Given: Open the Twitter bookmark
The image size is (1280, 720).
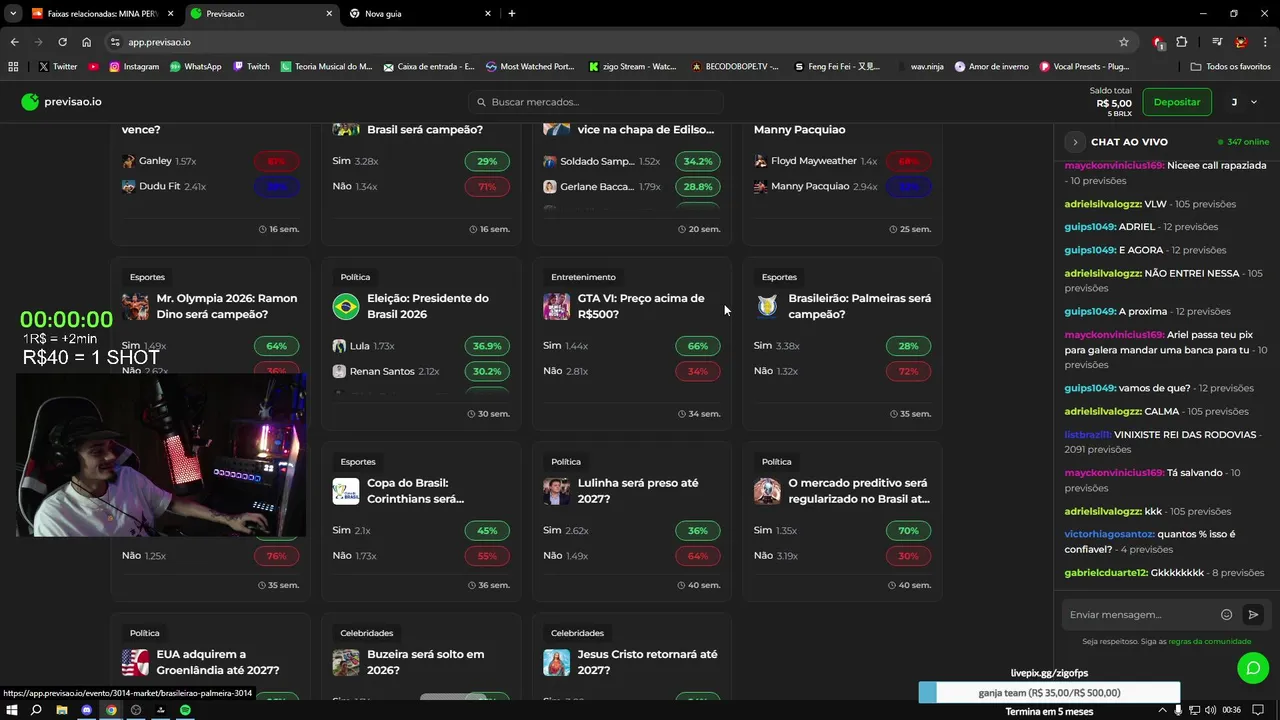Looking at the screenshot, I should point(57,67).
